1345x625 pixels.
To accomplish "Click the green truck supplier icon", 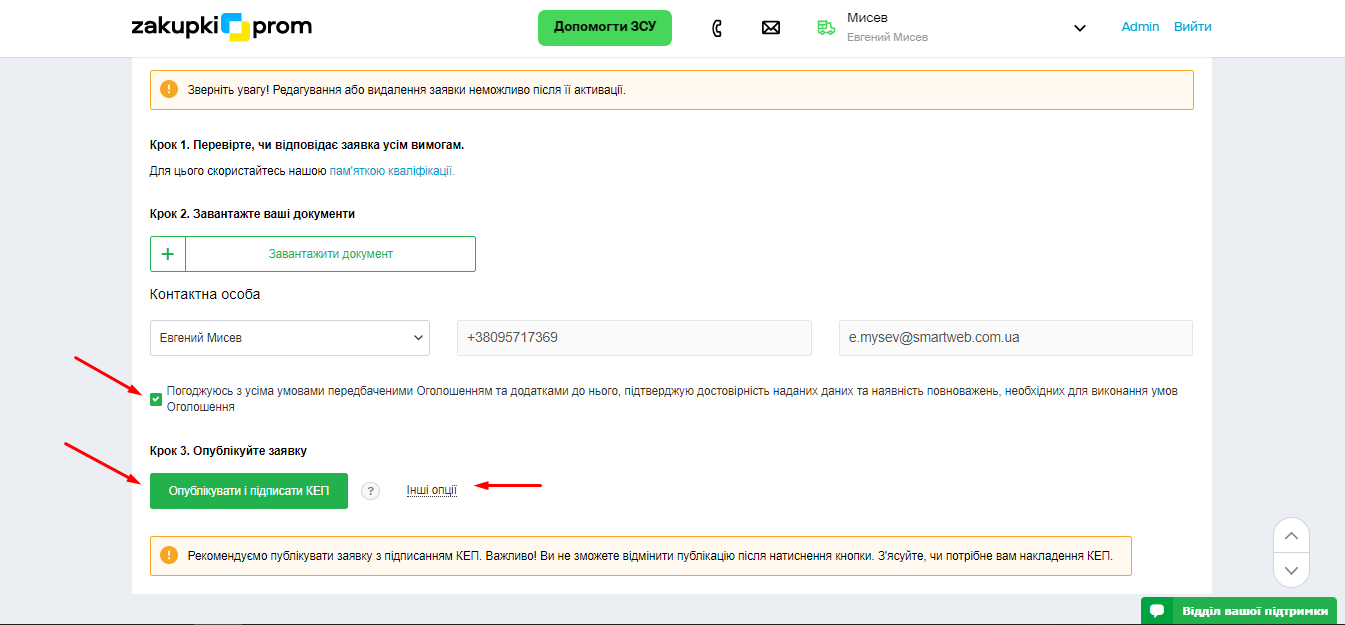I will click(825, 28).
